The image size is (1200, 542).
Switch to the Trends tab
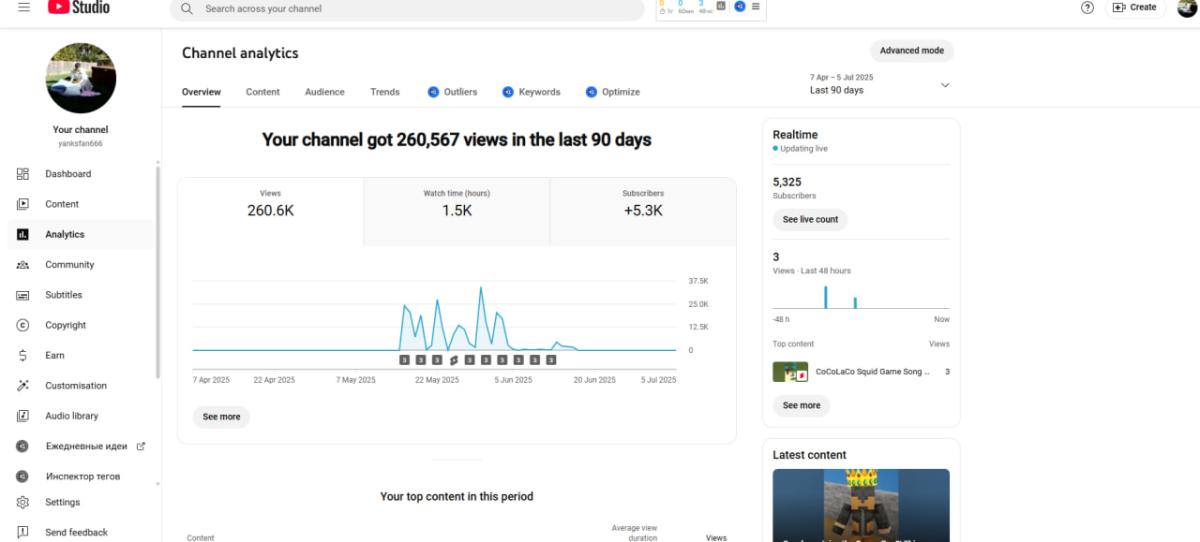click(385, 92)
